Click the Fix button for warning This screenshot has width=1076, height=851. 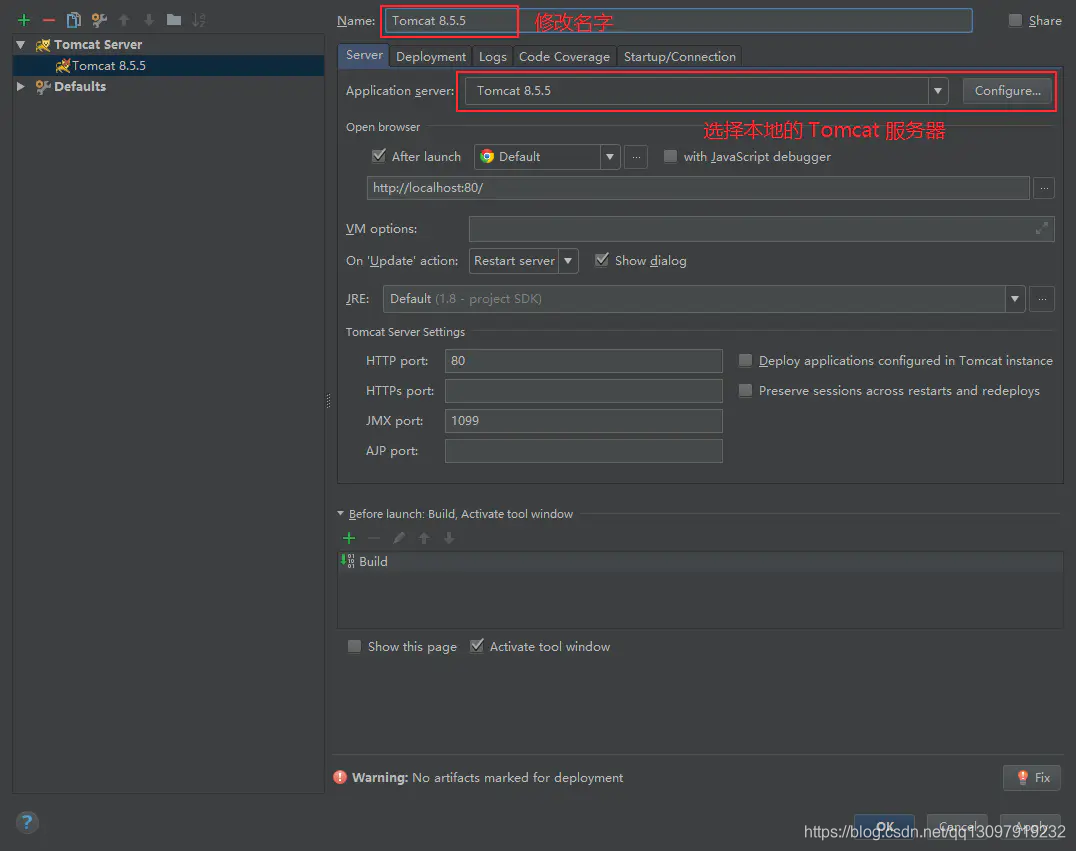tap(1032, 778)
